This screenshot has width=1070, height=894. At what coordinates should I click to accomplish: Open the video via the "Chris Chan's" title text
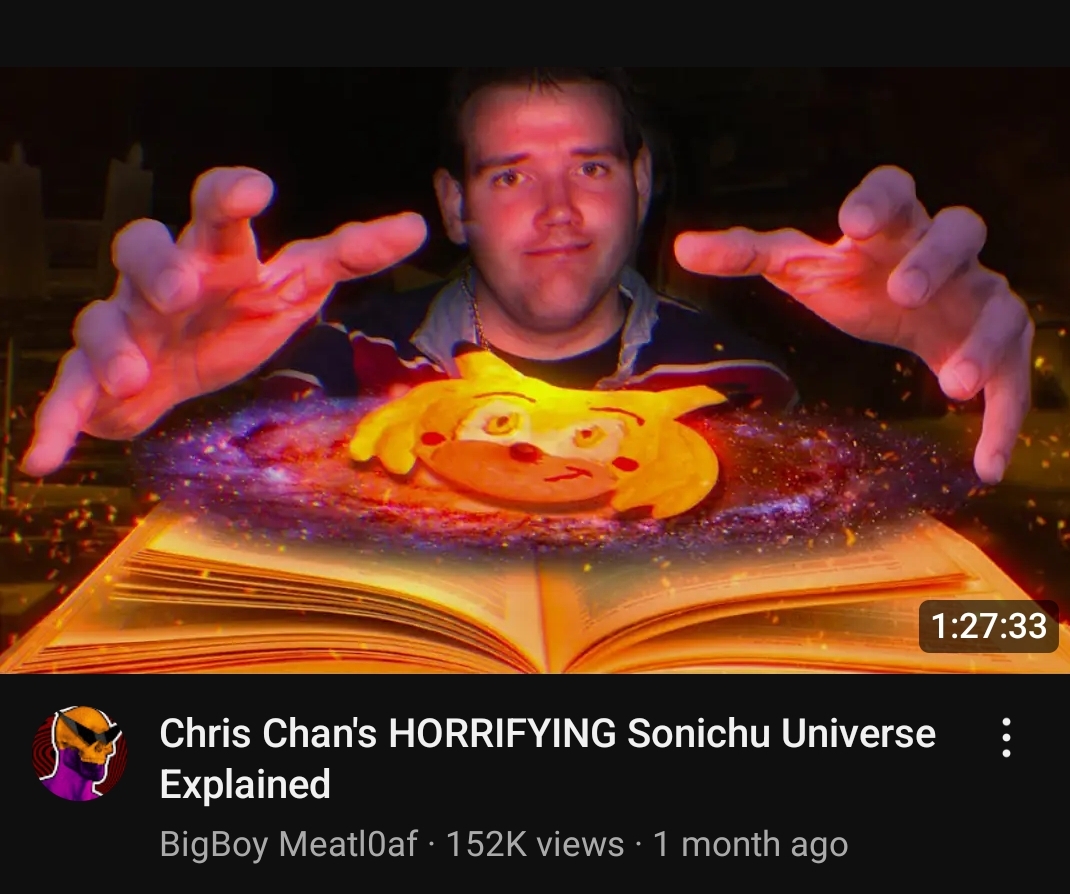pos(268,733)
